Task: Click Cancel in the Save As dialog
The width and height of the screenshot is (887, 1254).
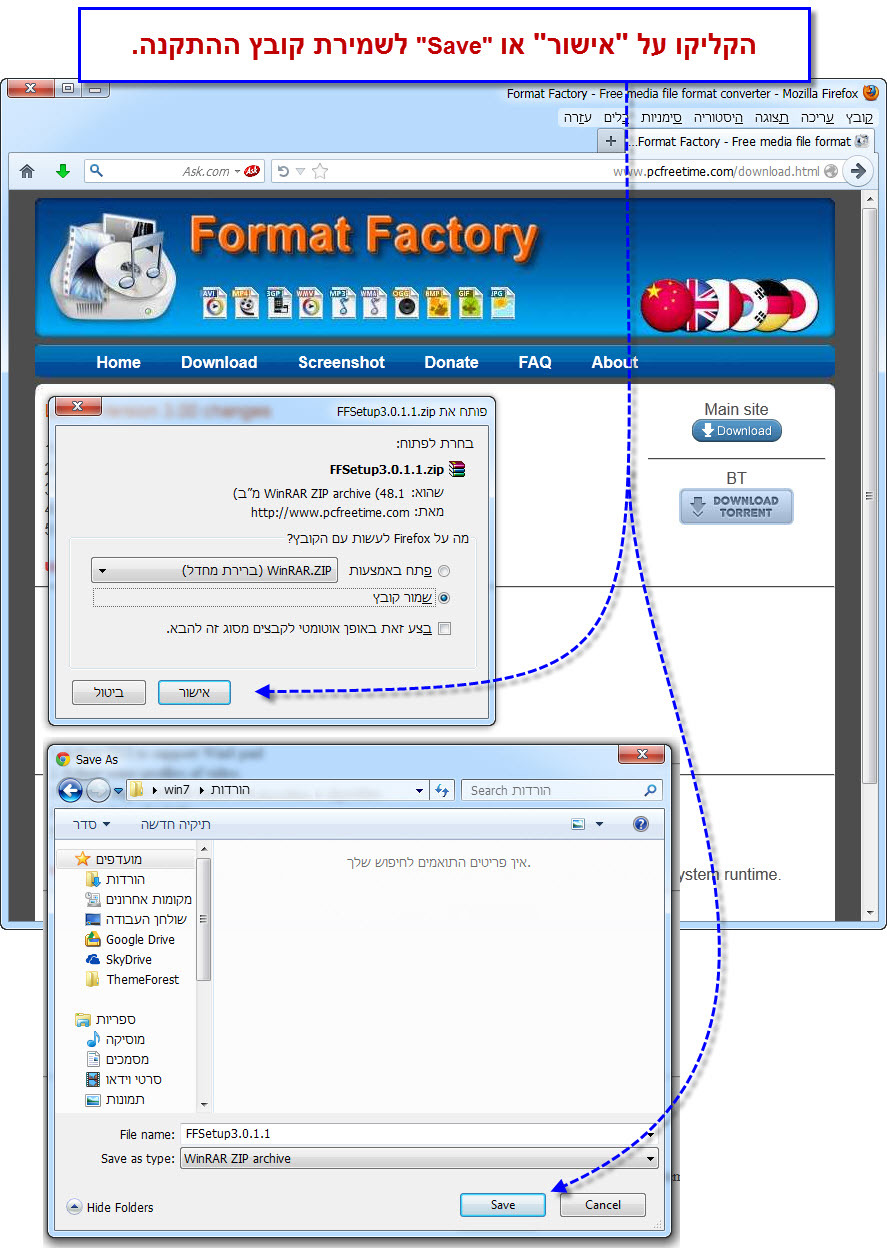Action: pyautogui.click(x=603, y=1204)
